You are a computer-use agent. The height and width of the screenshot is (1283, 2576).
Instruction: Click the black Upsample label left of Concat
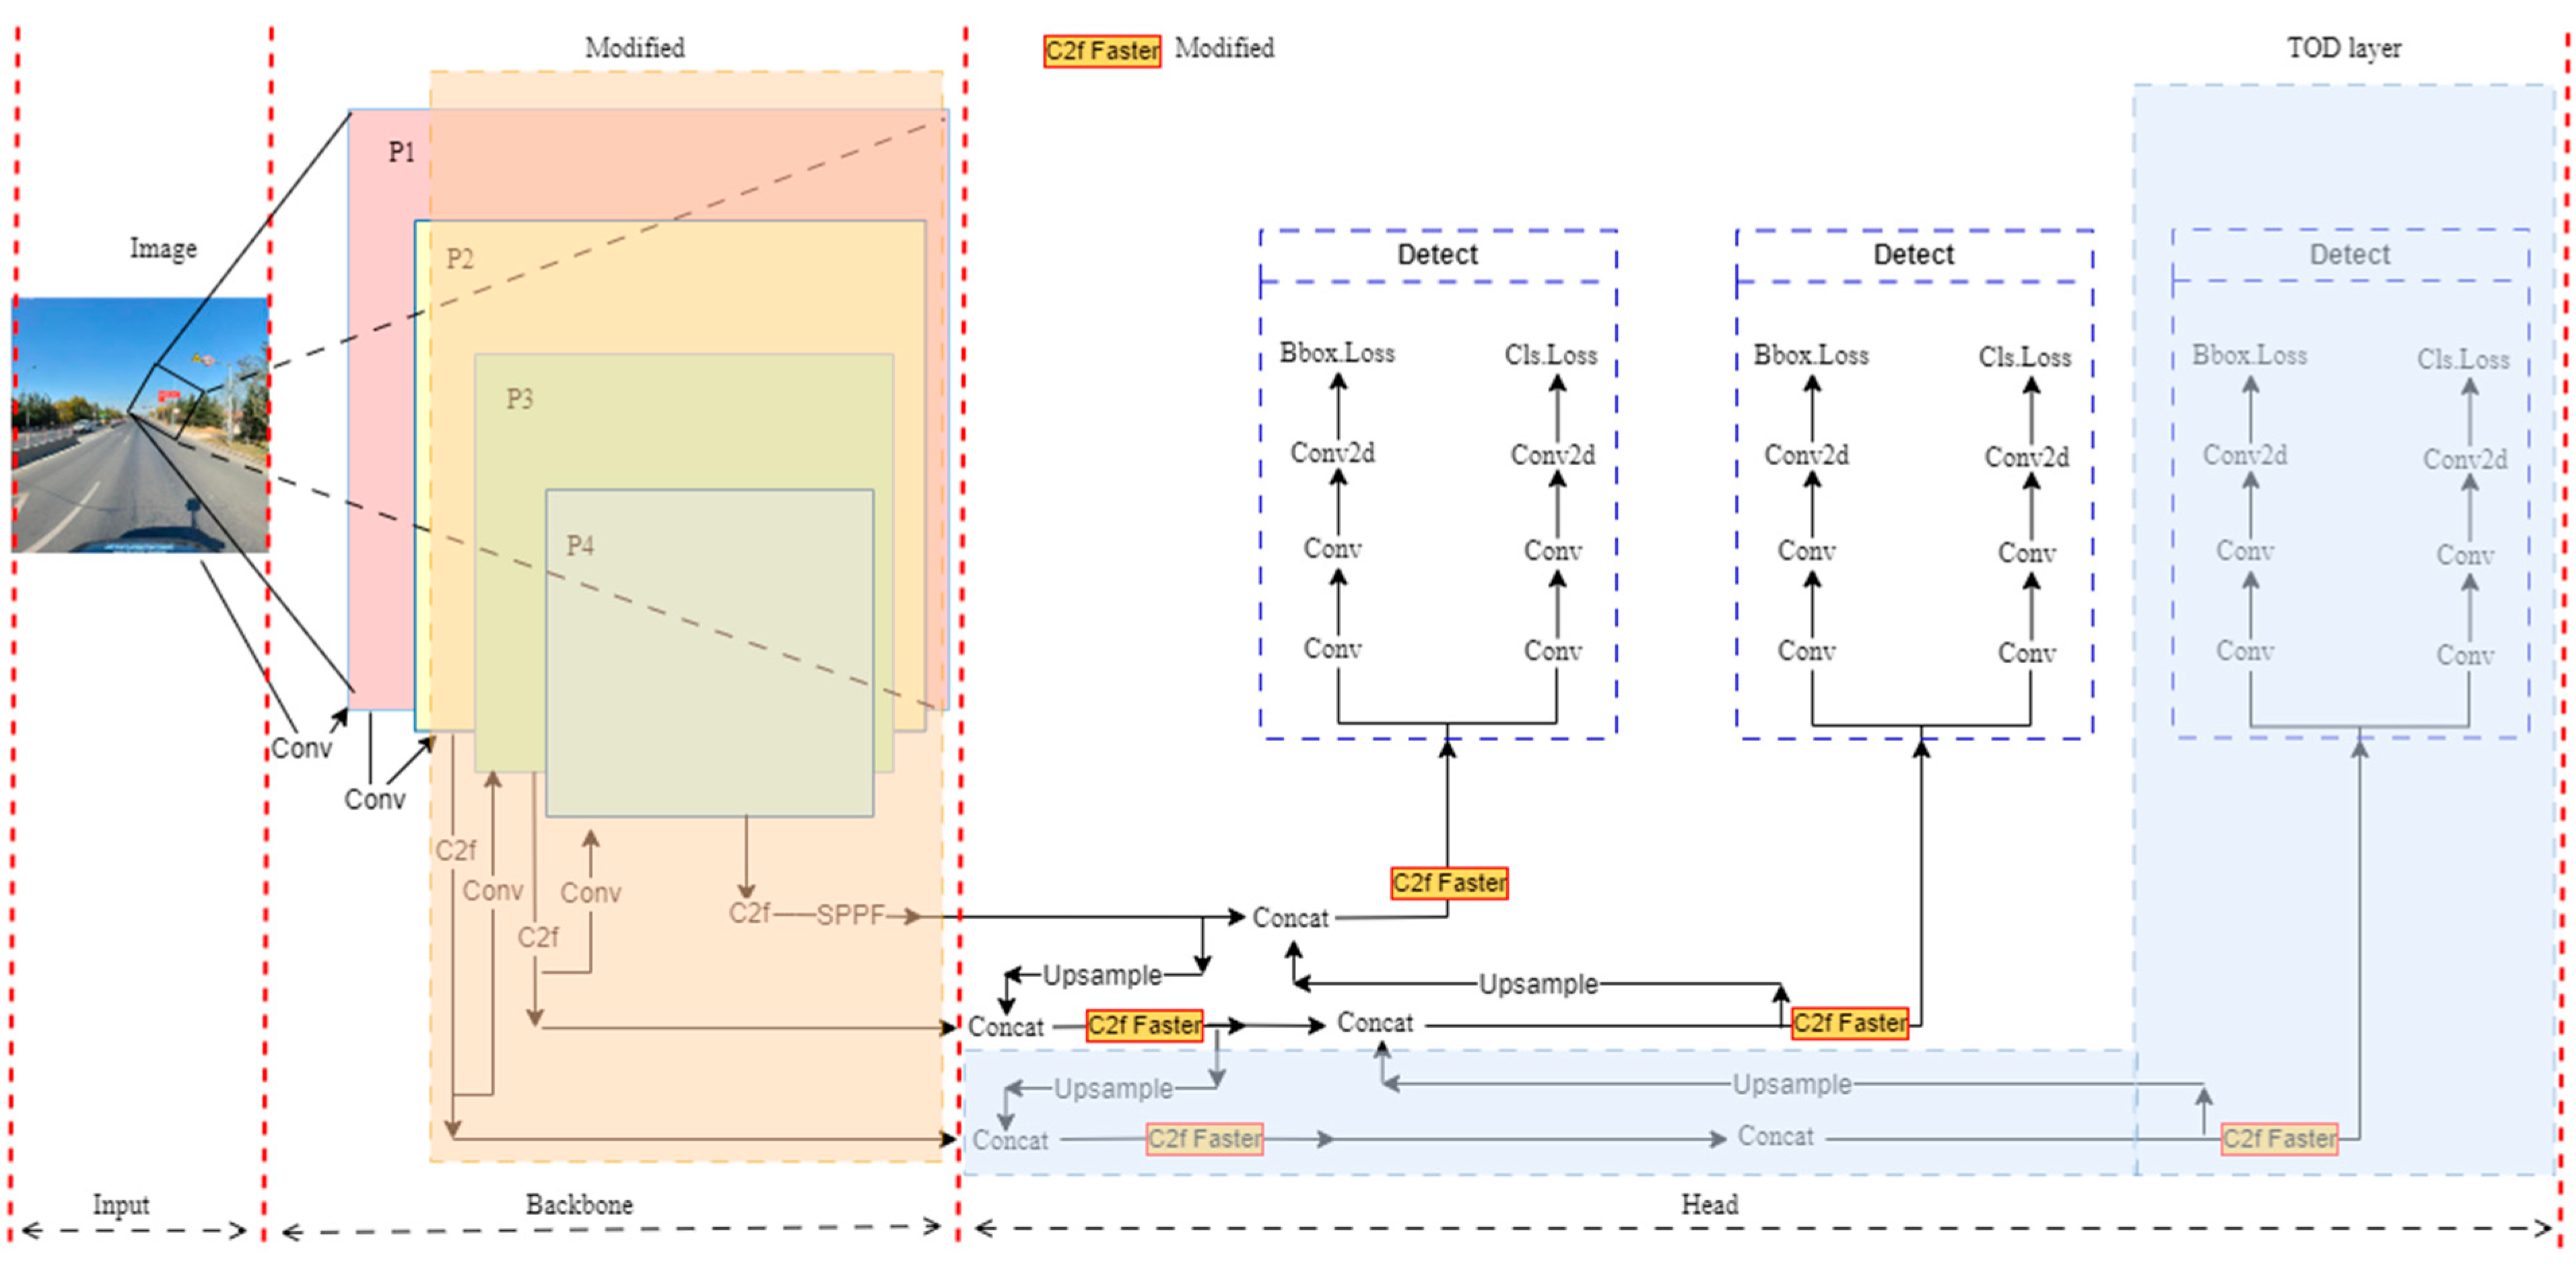(1102, 975)
